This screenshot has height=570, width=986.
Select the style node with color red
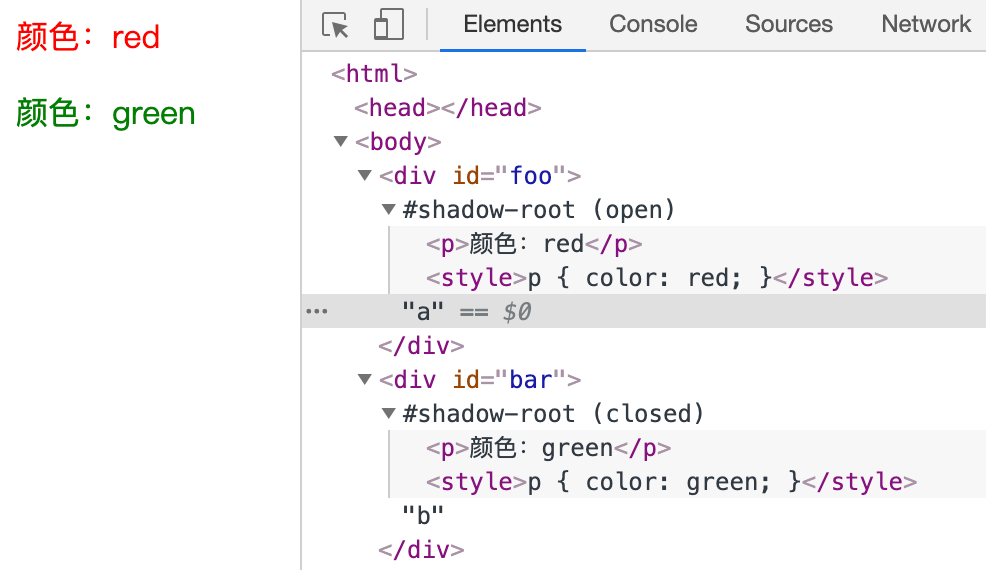tap(656, 278)
